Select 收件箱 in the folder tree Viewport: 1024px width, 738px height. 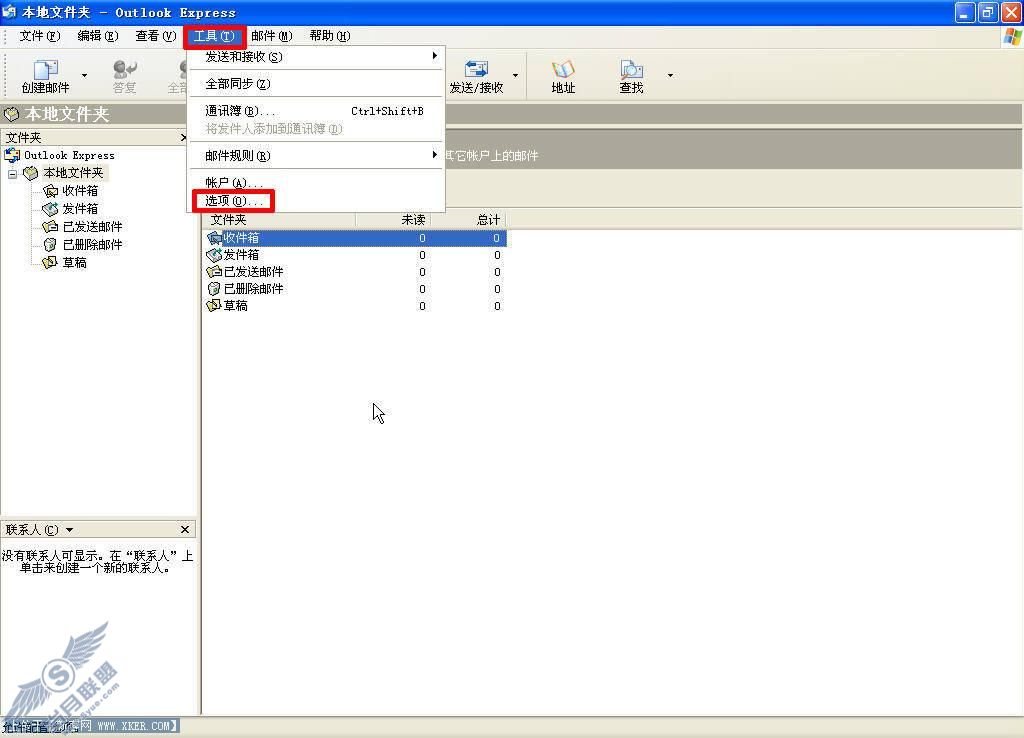pyautogui.click(x=80, y=191)
